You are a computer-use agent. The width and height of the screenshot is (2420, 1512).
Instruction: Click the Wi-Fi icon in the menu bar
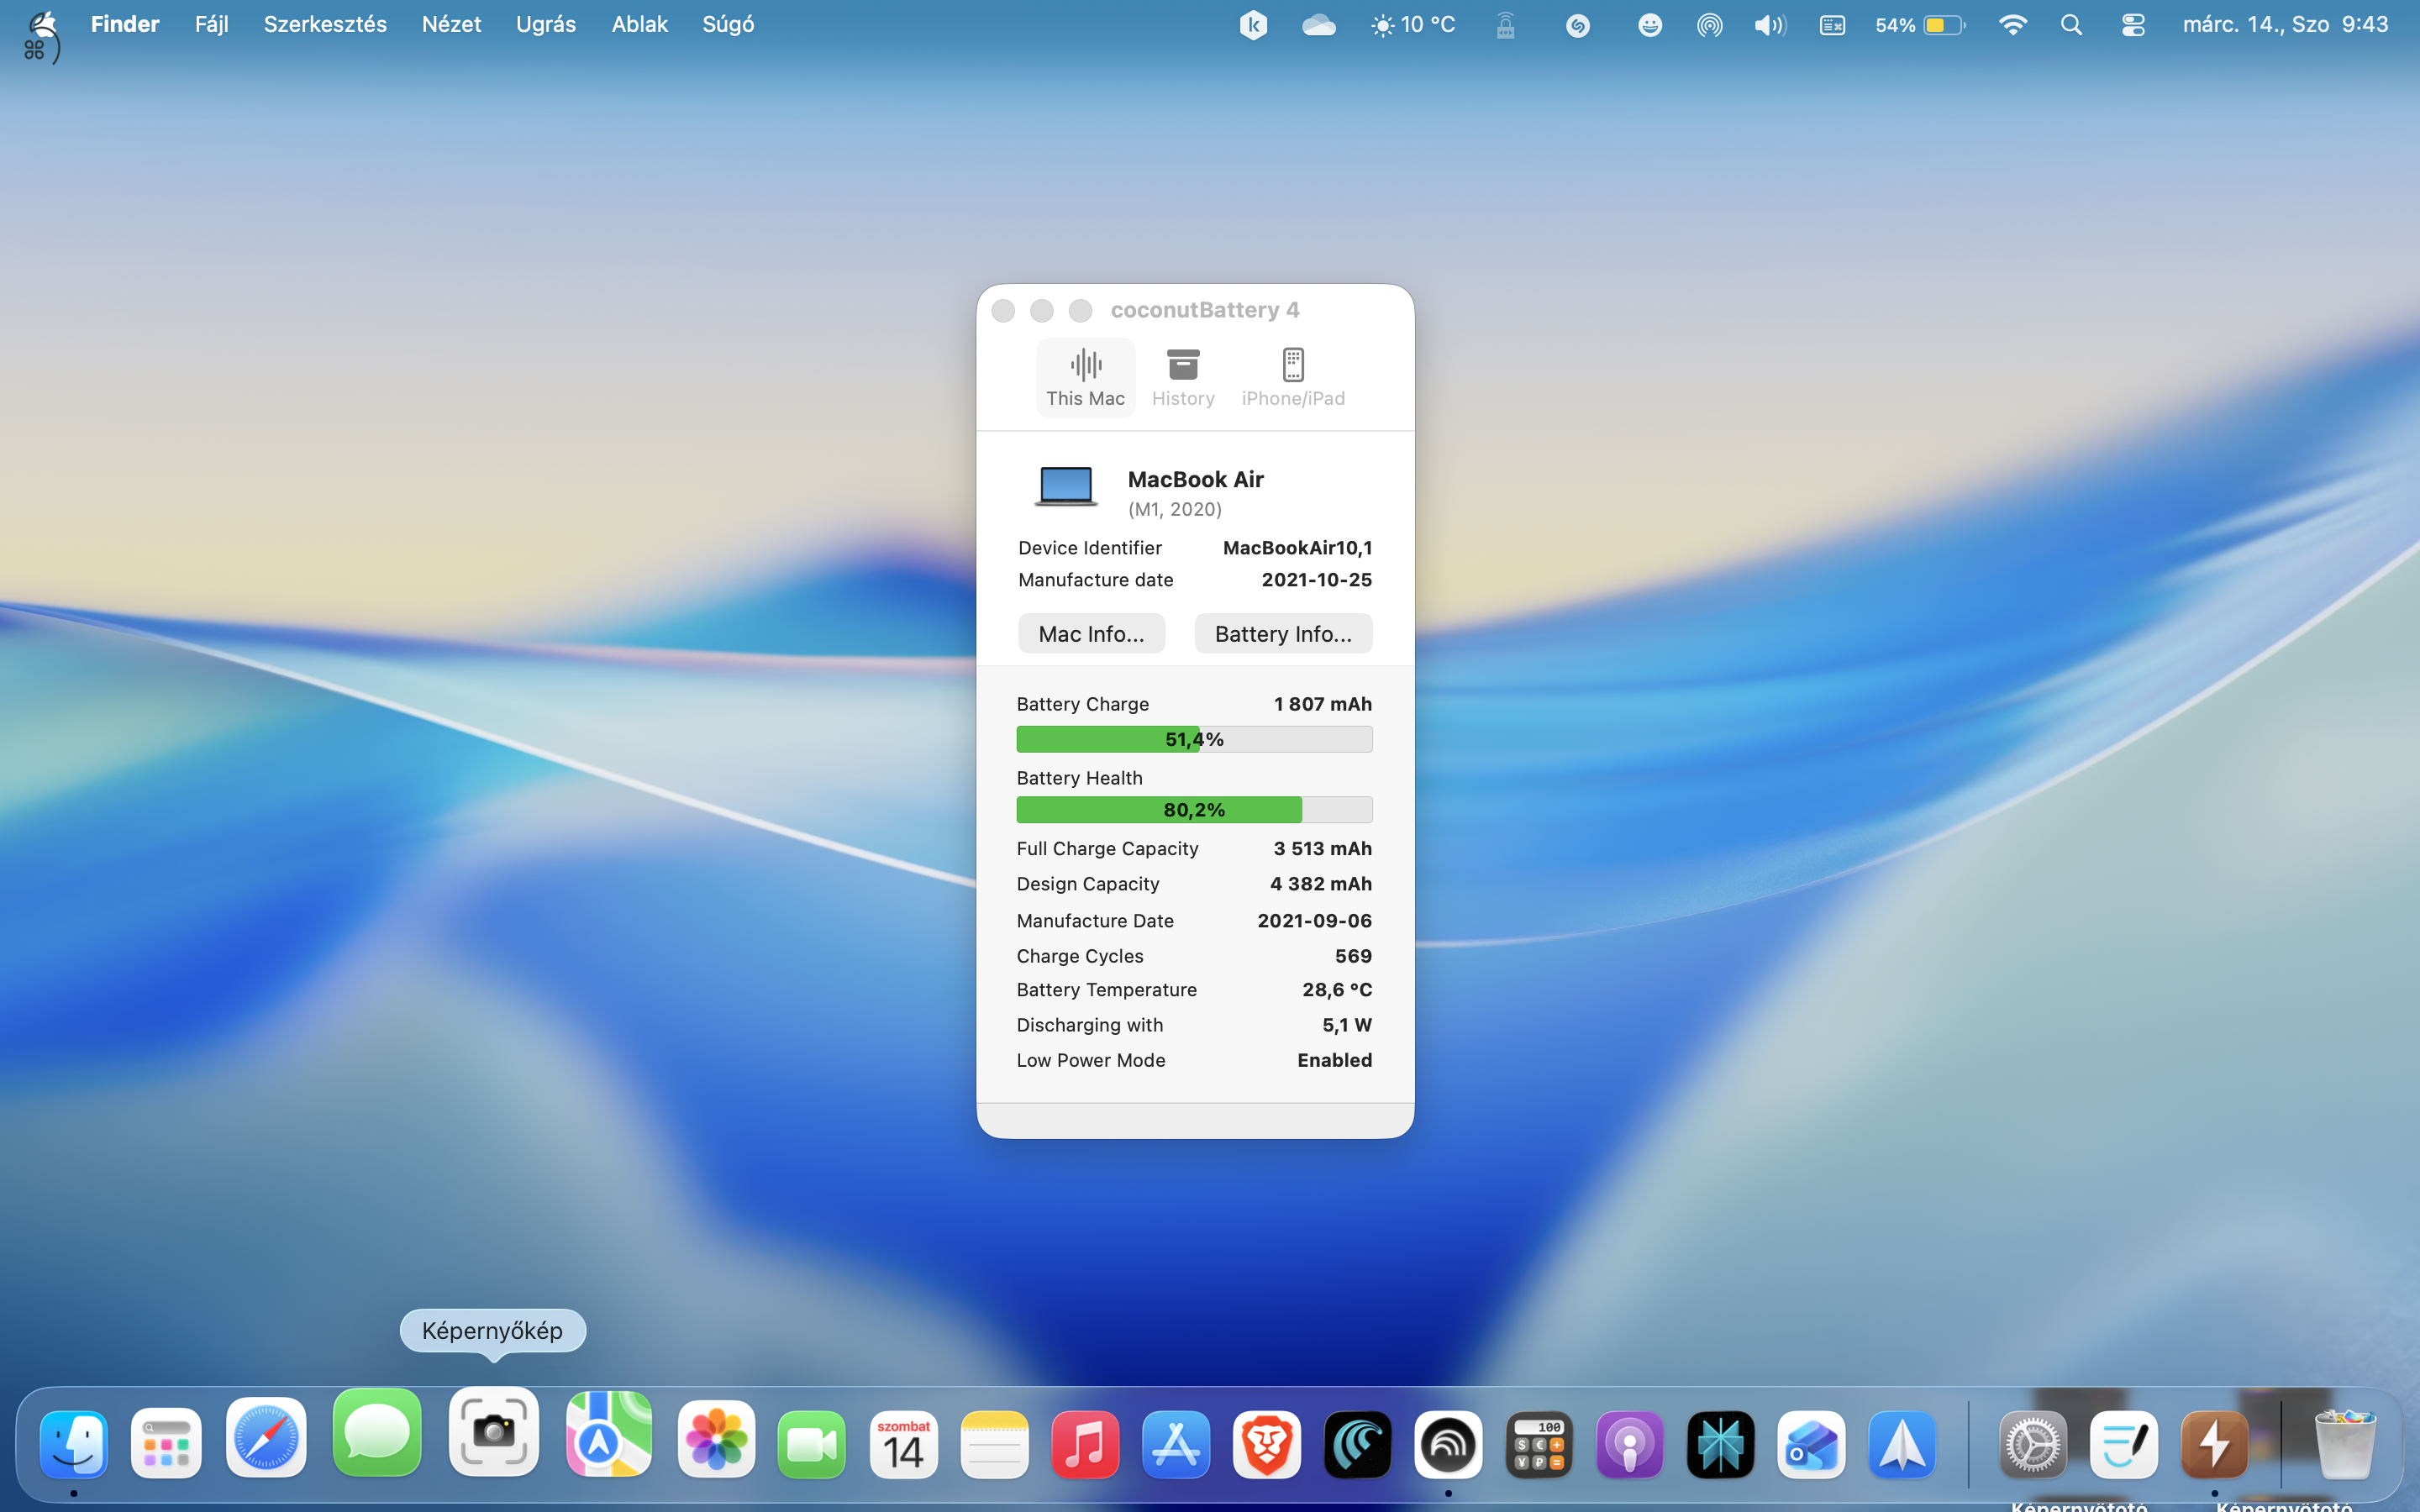point(2012,24)
